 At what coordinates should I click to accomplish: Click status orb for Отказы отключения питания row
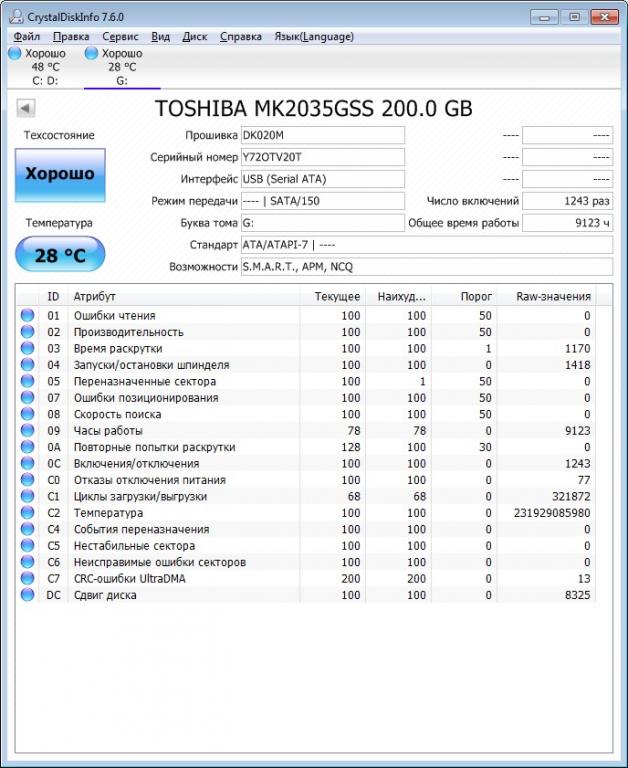(x=27, y=480)
